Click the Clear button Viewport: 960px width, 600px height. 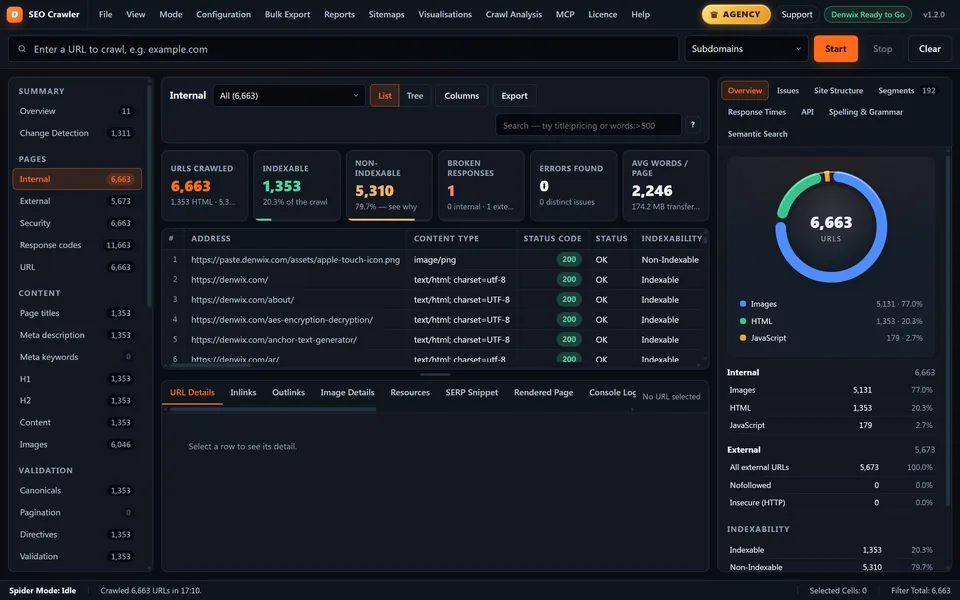click(x=929, y=49)
